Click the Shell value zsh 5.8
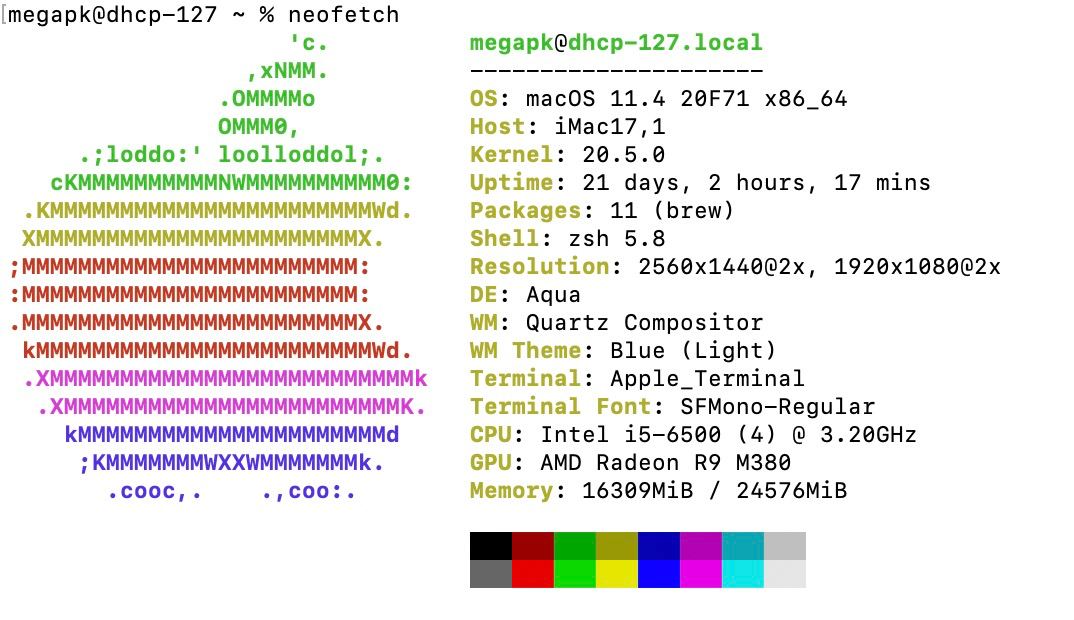The width and height of the screenshot is (1074, 620). pos(616,238)
